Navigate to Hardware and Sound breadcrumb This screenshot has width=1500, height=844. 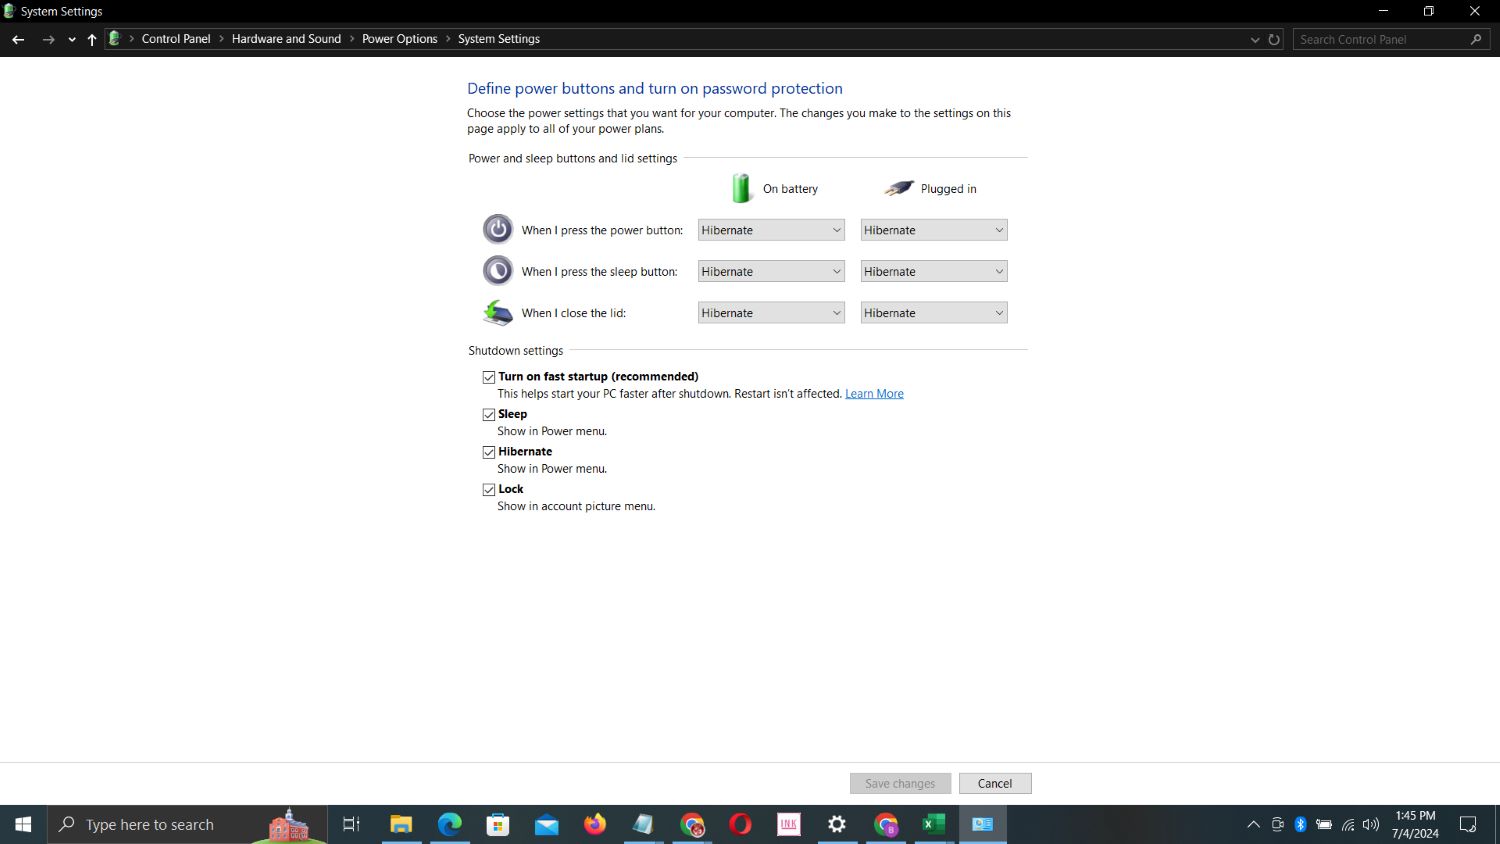286,39
